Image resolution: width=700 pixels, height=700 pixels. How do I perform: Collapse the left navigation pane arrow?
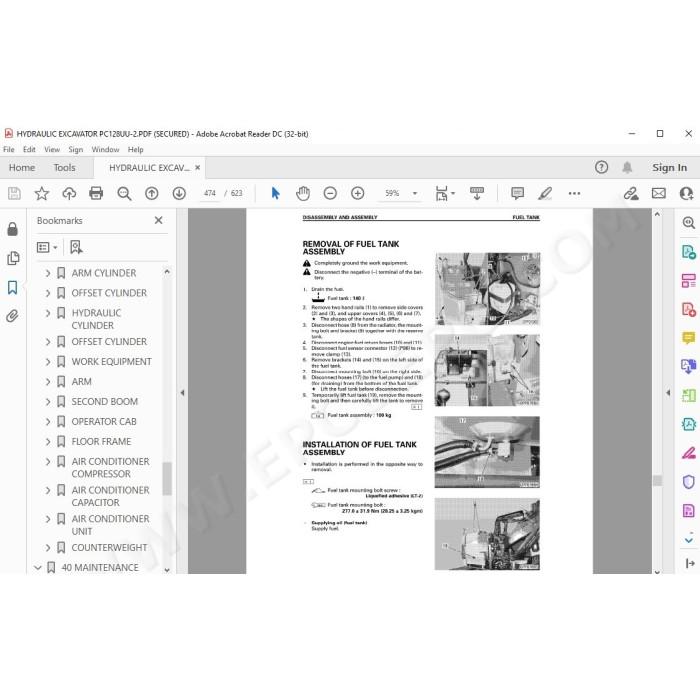point(182,393)
